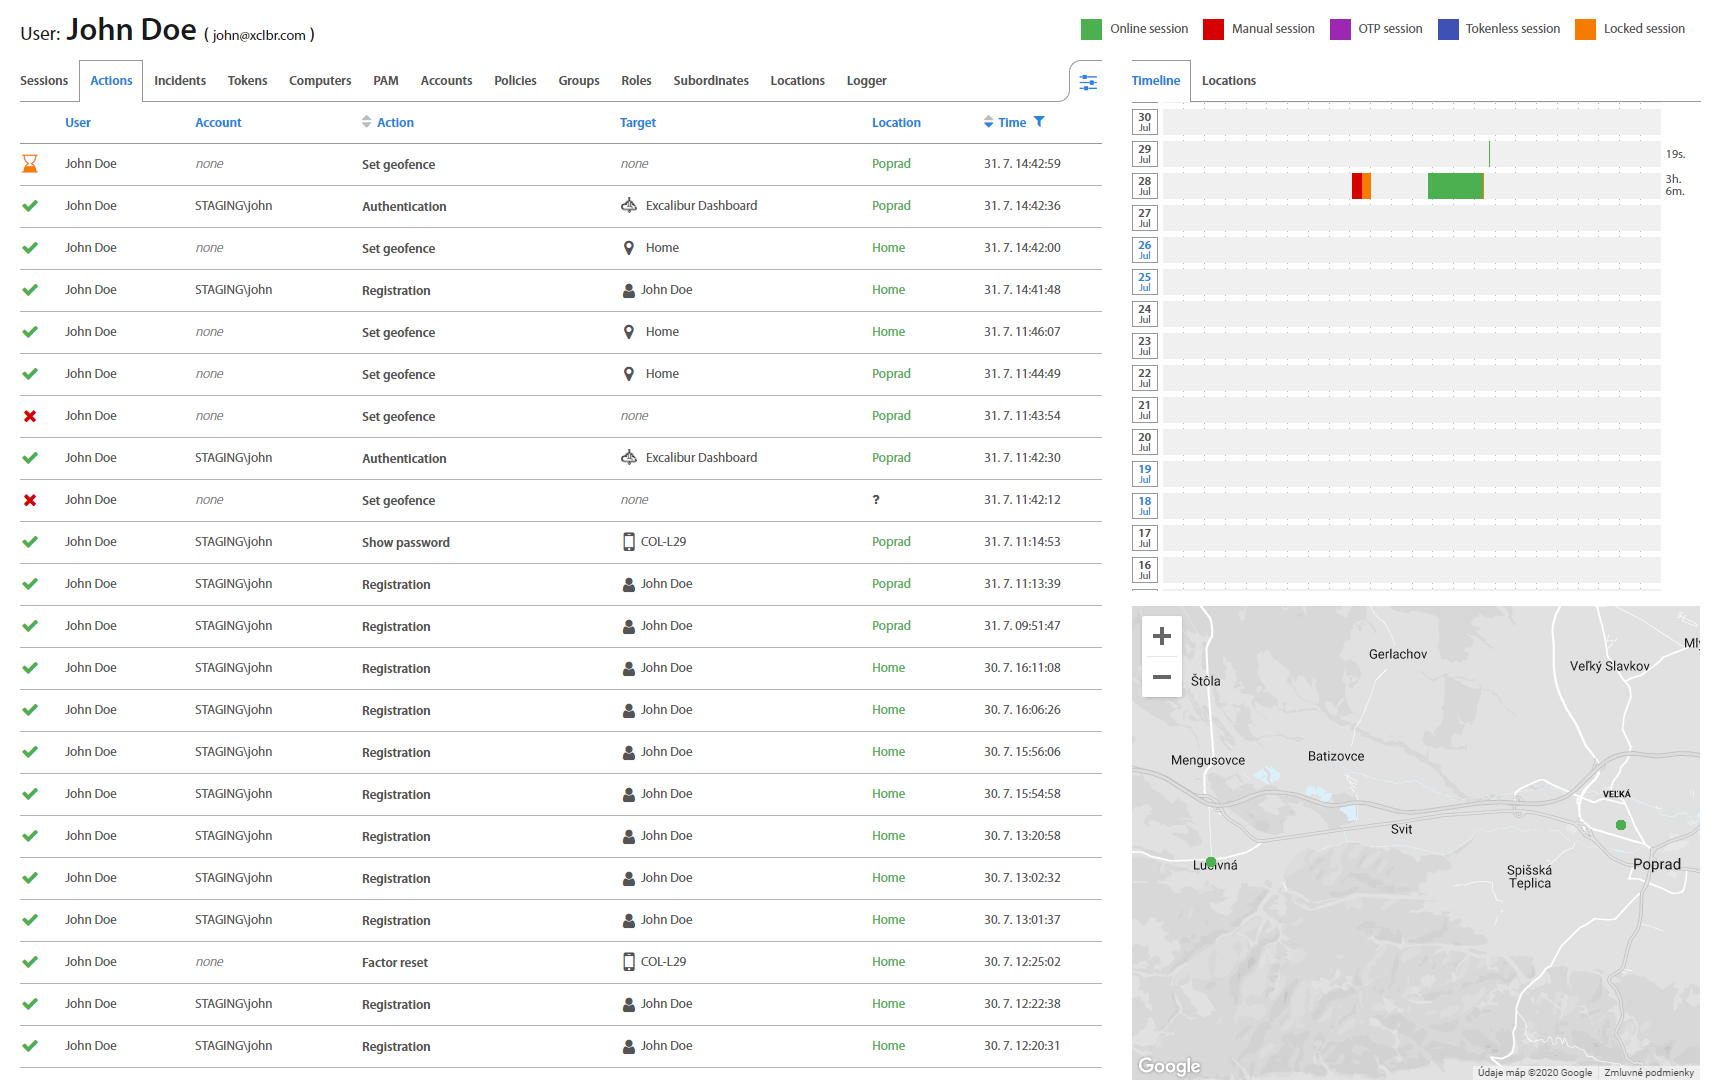
Task: Click the Locked session orange legend swatch
Action: click(1585, 29)
